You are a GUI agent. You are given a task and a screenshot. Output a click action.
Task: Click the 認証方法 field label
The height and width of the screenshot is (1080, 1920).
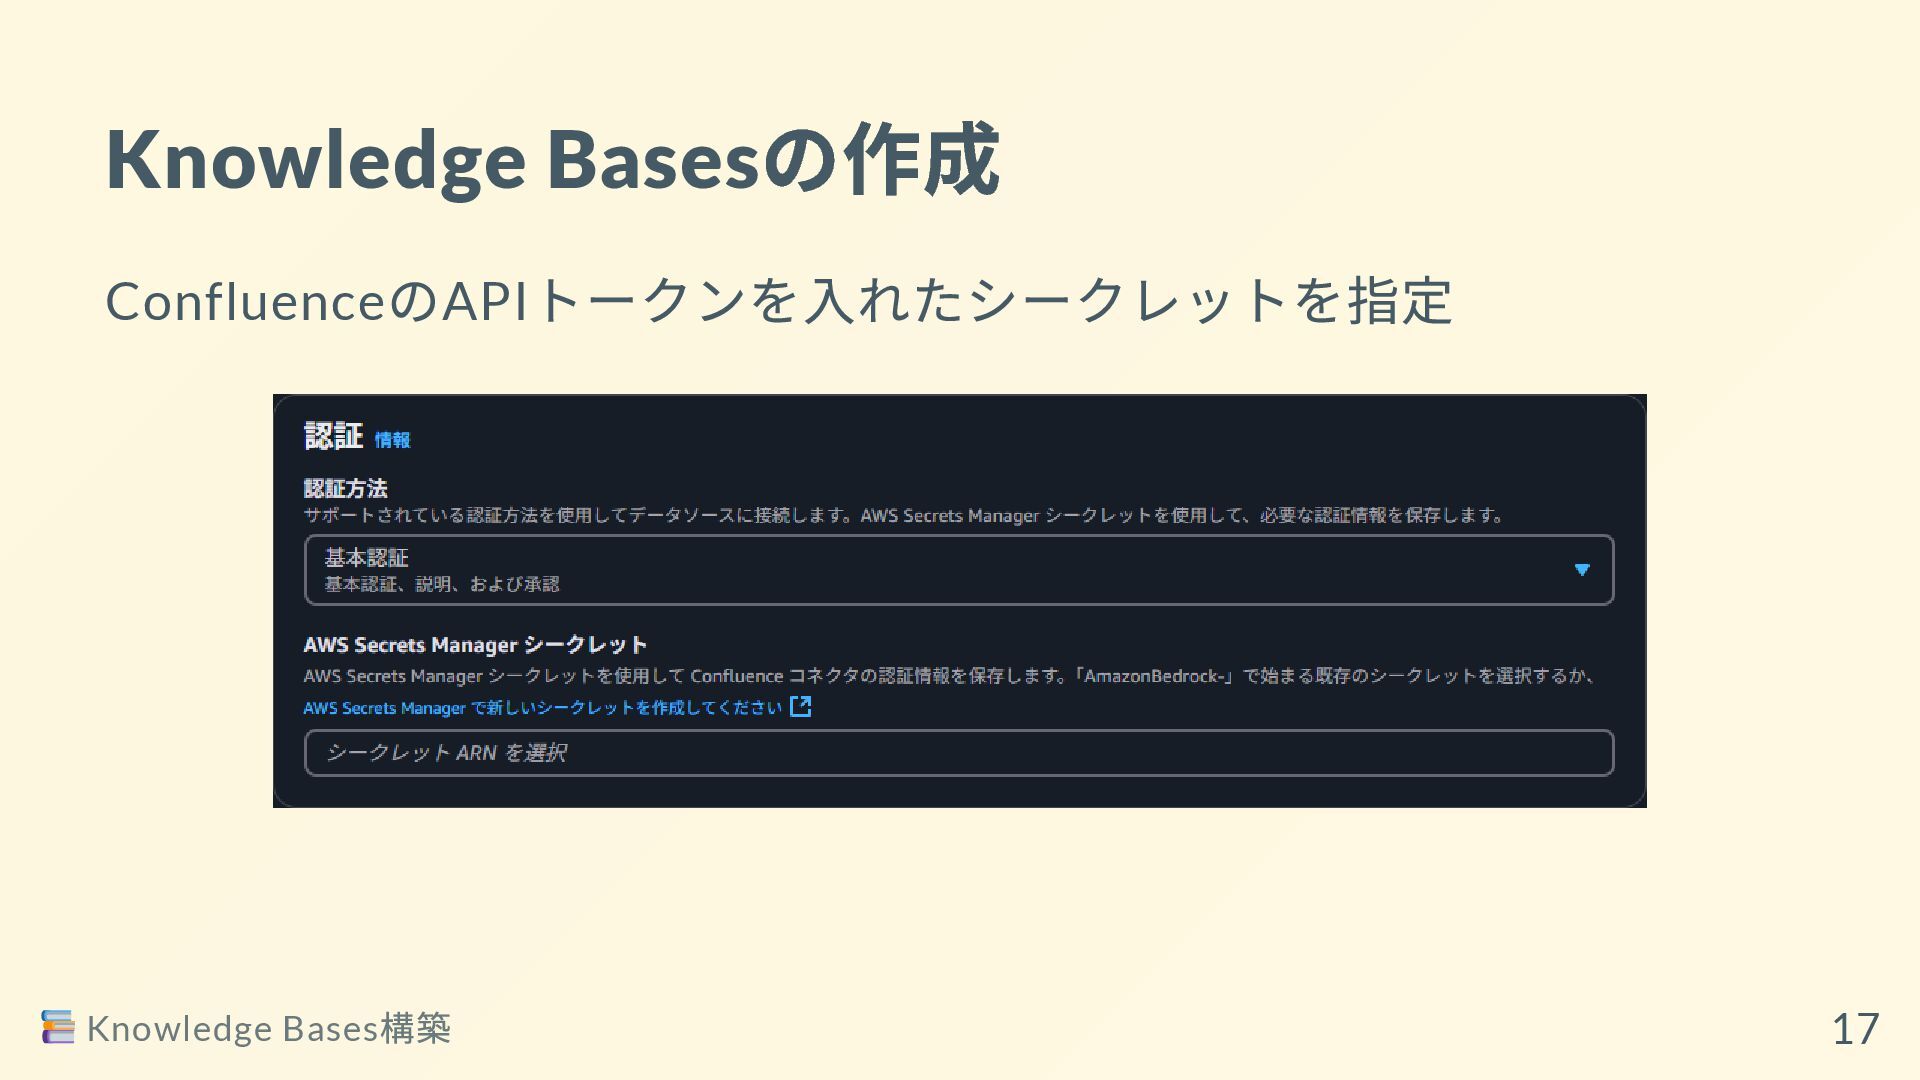[x=345, y=489]
